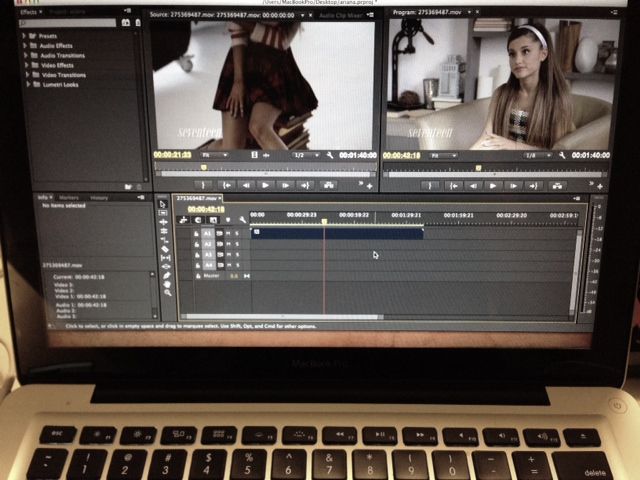Select the Selection arrow tool
The height and width of the screenshot is (480, 640).
163,204
